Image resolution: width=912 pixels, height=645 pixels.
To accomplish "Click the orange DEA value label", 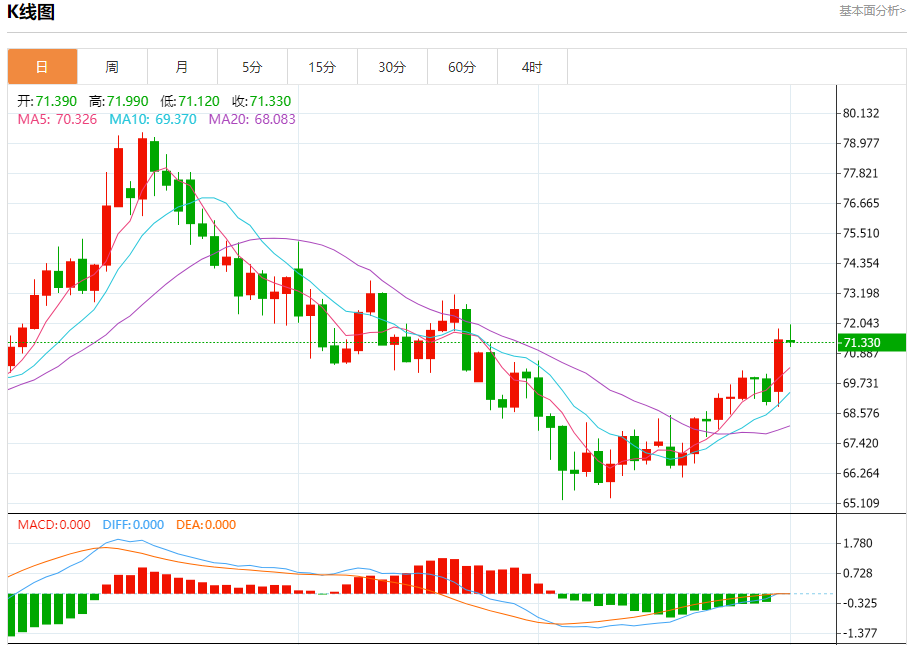I will 206,525.
